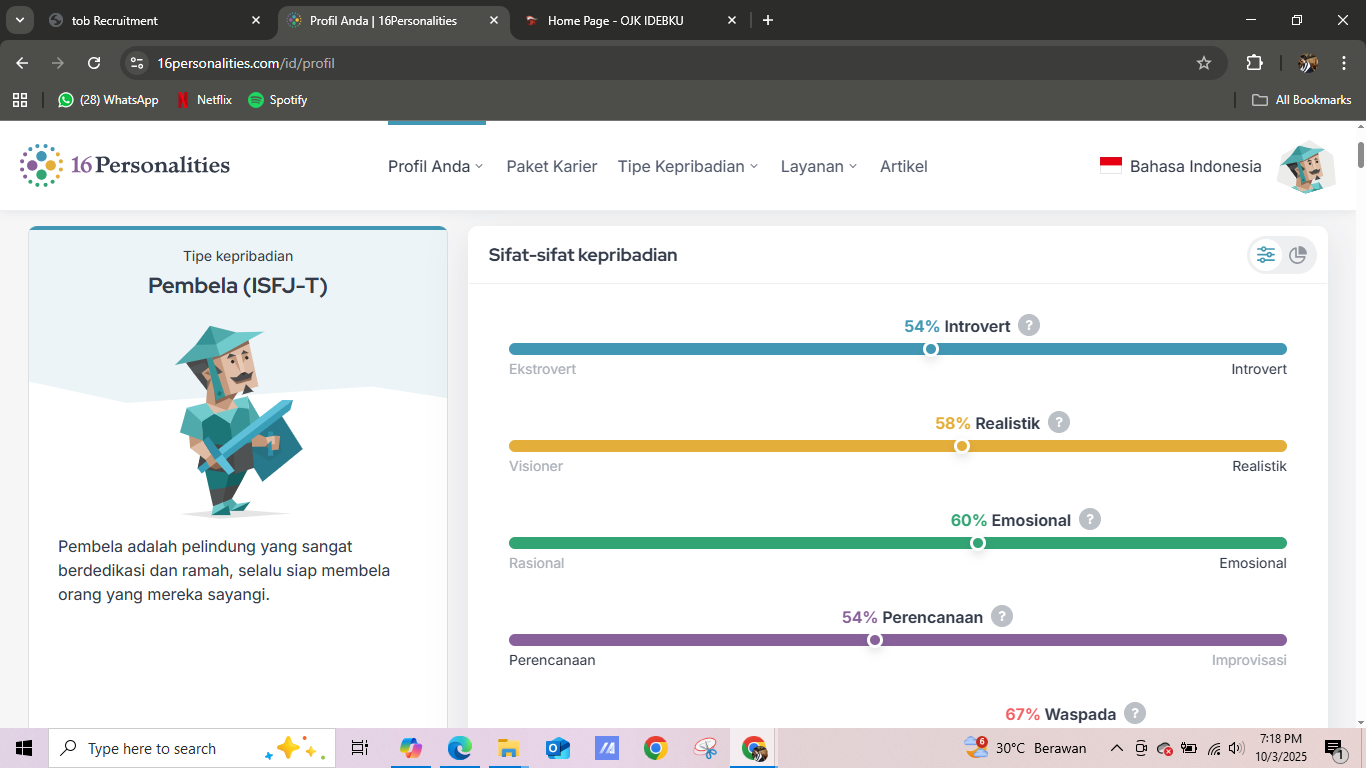Open the Paket Karier menu item
The height and width of the screenshot is (768, 1366).
[552, 167]
